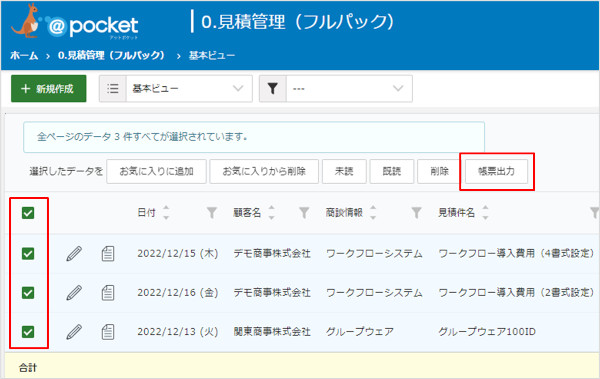Click the 削除 button
The image size is (600, 379).
(x=439, y=172)
